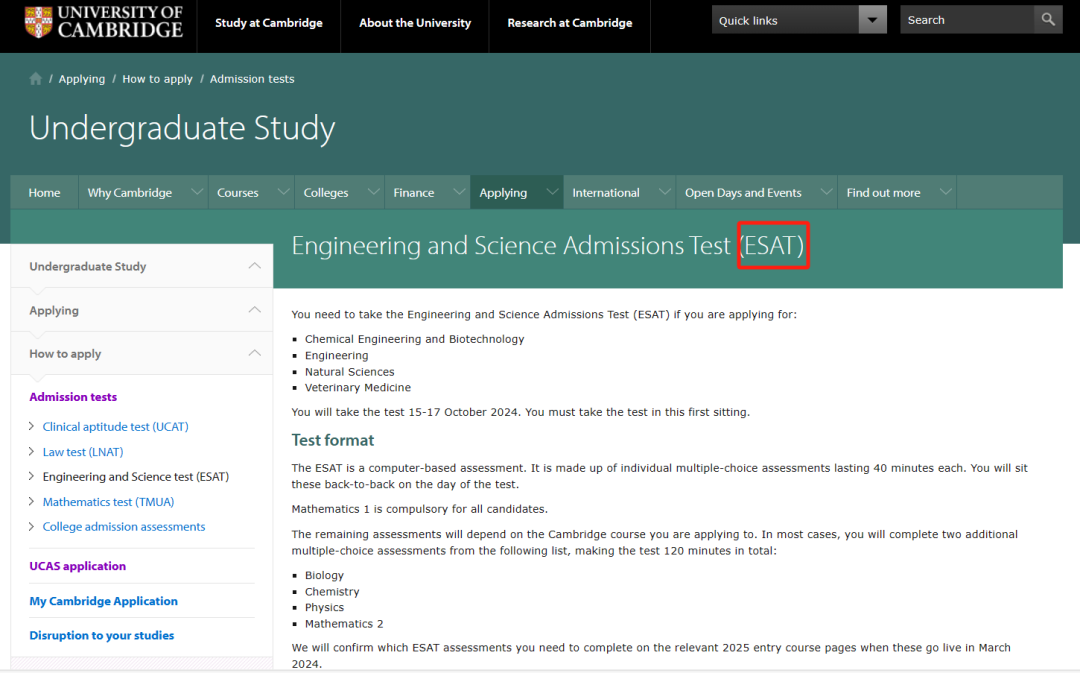The image size is (1080, 673).
Task: Open Disruption to your studies link
Action: tap(102, 635)
